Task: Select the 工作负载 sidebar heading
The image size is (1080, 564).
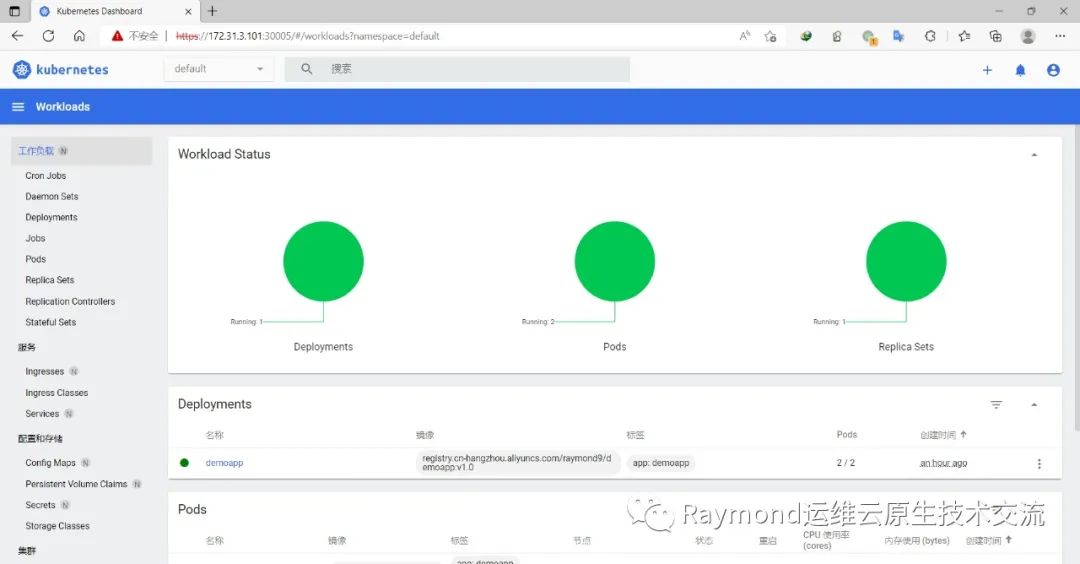Action: point(81,151)
